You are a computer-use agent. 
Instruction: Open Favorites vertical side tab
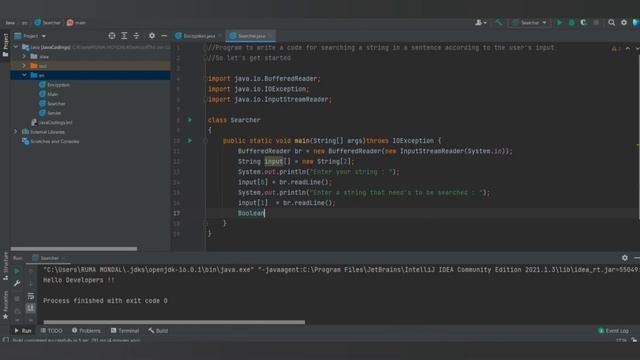coord(5,304)
